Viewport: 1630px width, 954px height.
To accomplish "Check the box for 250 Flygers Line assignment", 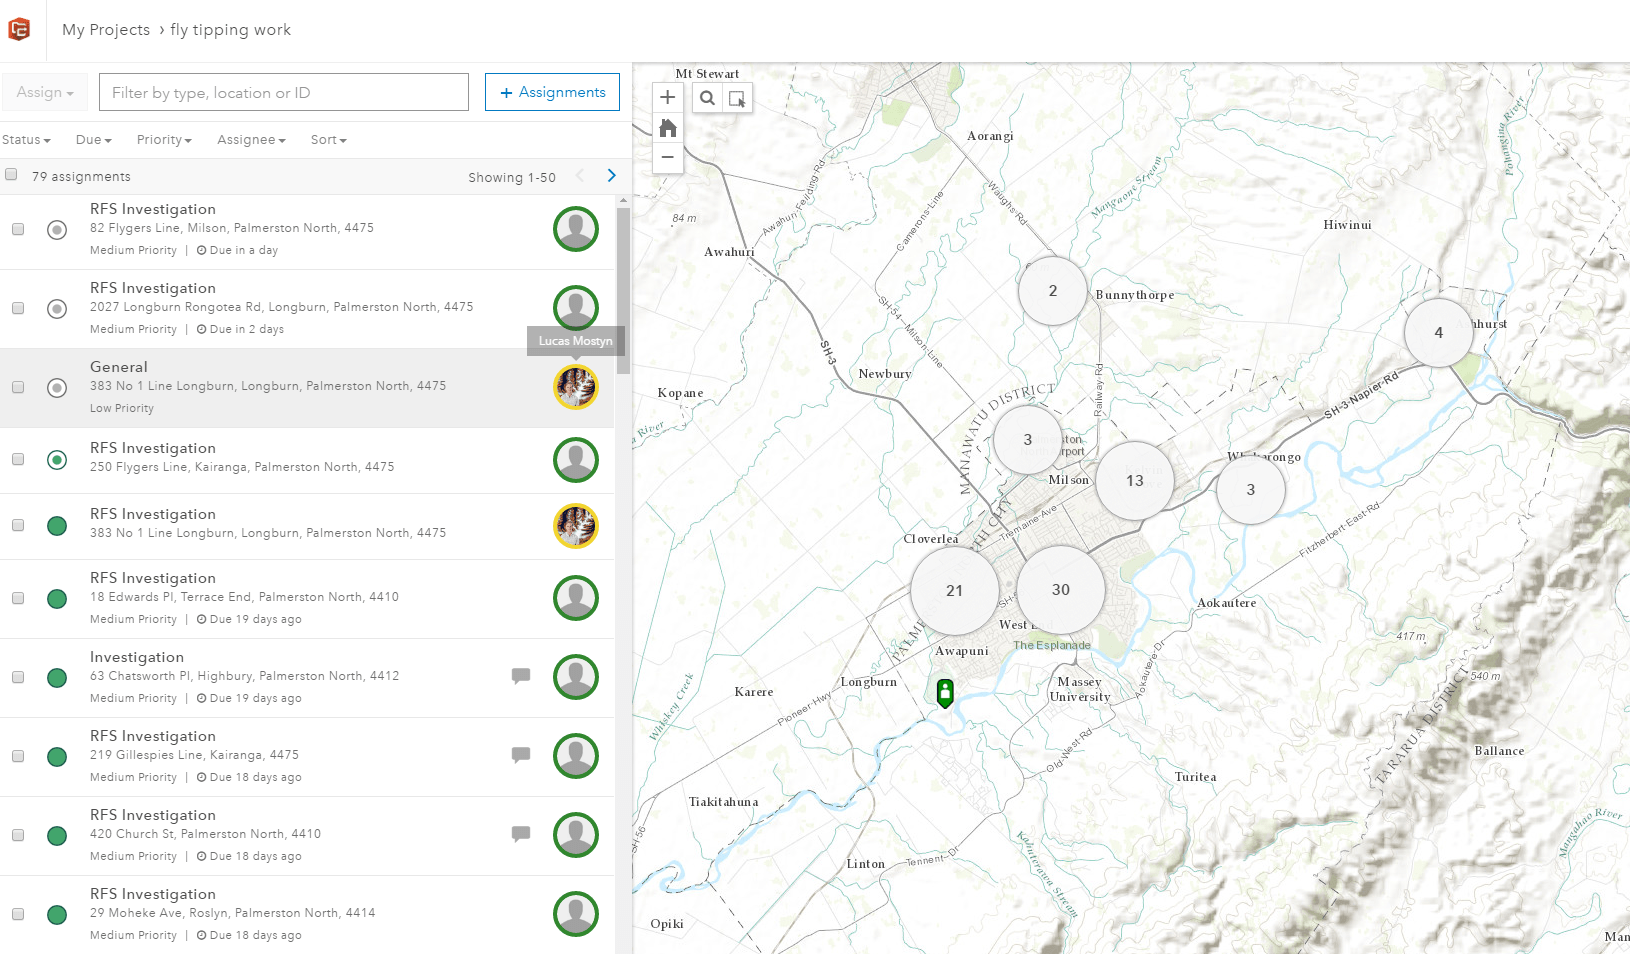I will pos(17,459).
